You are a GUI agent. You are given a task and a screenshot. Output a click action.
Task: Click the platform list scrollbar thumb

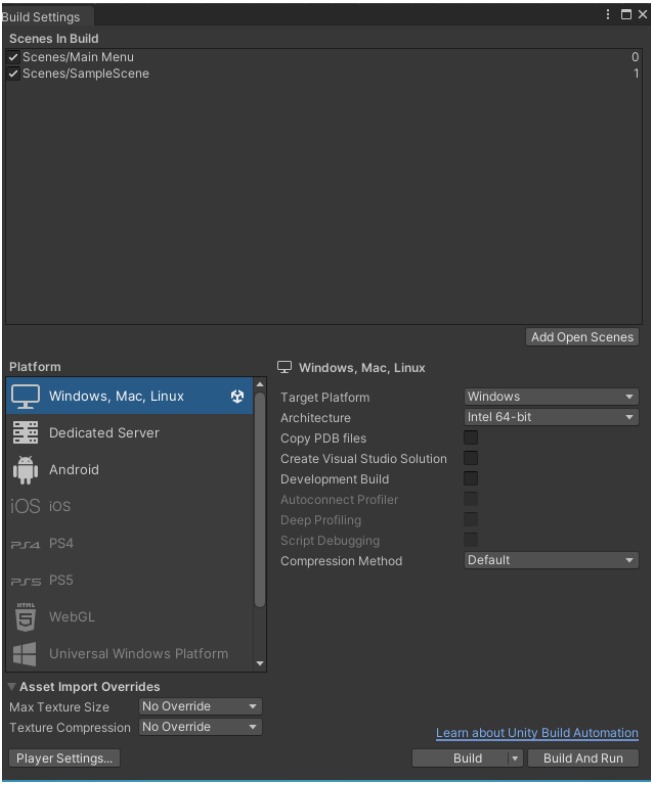pos(259,500)
